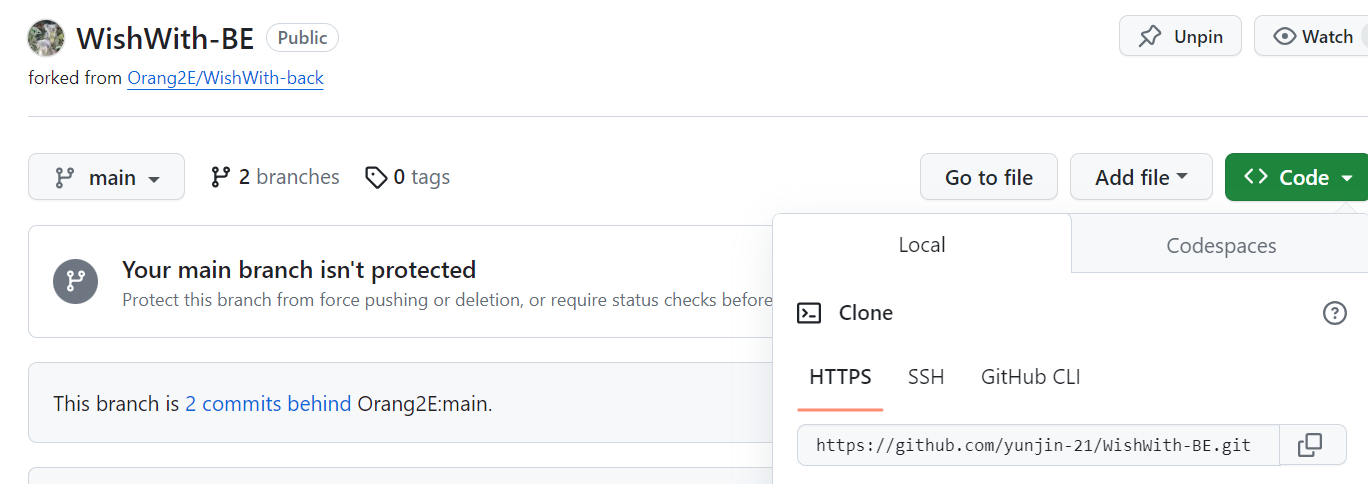Click the repository owner avatar

tap(46, 38)
